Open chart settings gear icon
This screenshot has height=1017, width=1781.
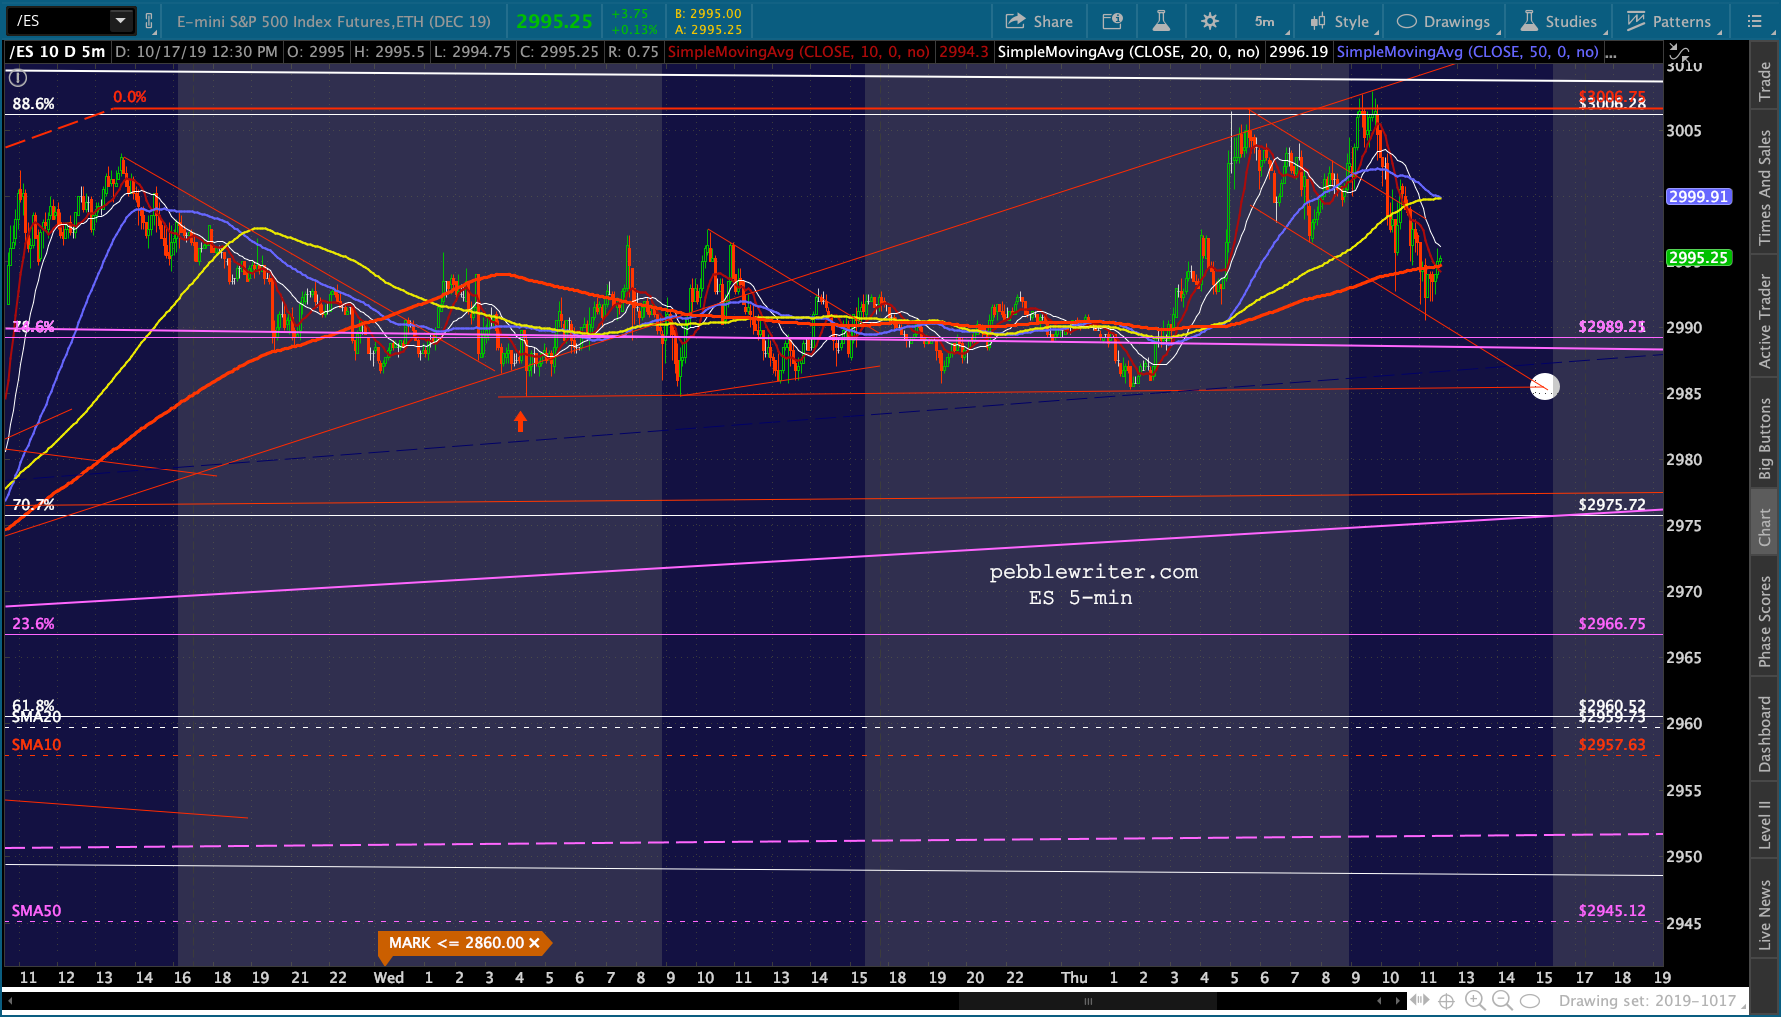point(1210,21)
